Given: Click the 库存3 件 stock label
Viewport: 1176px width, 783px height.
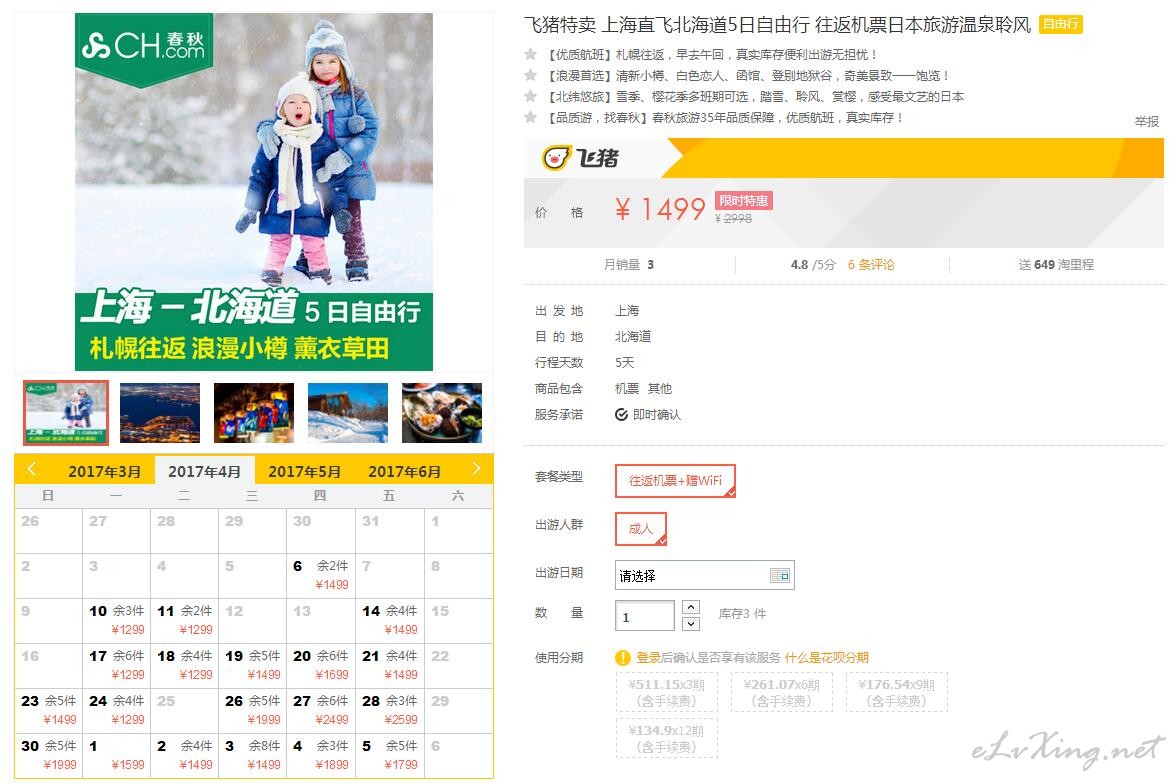Looking at the screenshot, I should coord(742,614).
